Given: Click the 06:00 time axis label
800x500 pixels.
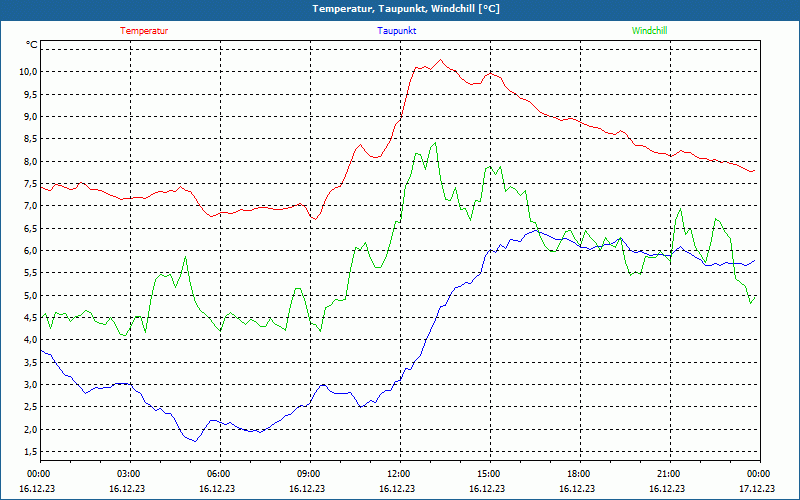Looking at the screenshot, I should [219, 474].
